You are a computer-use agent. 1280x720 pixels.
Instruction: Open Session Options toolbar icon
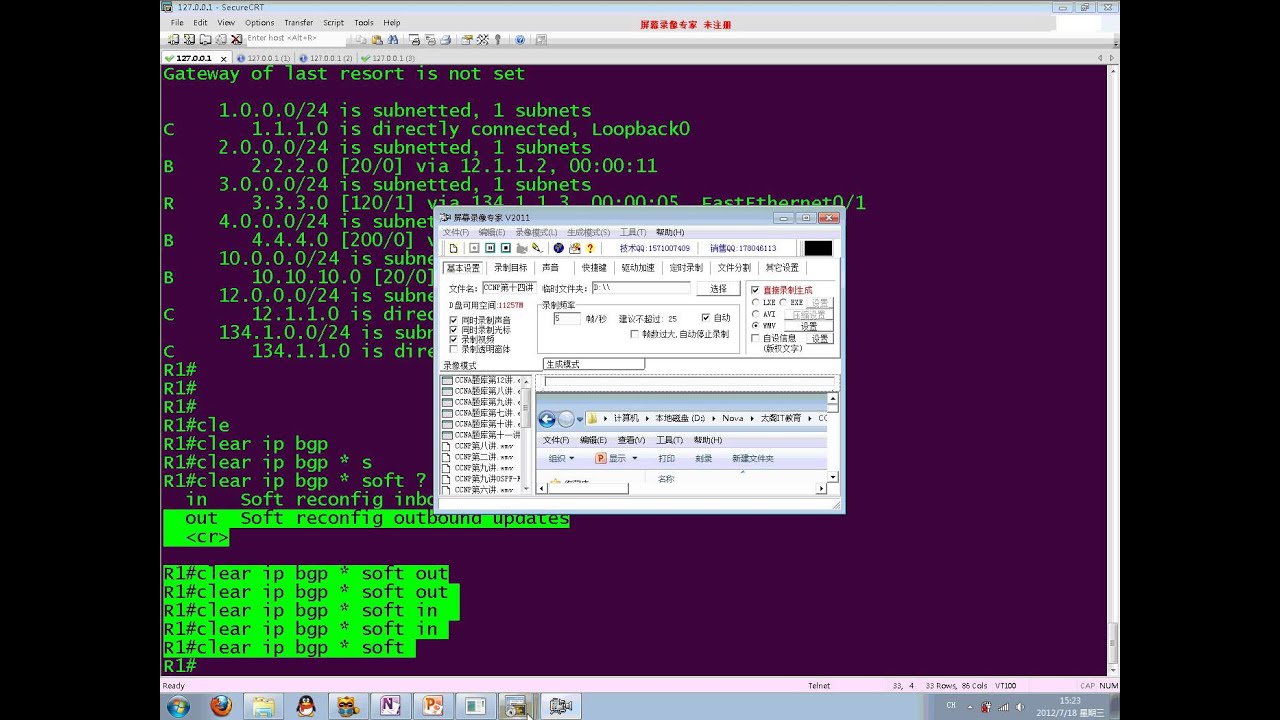click(x=467, y=39)
